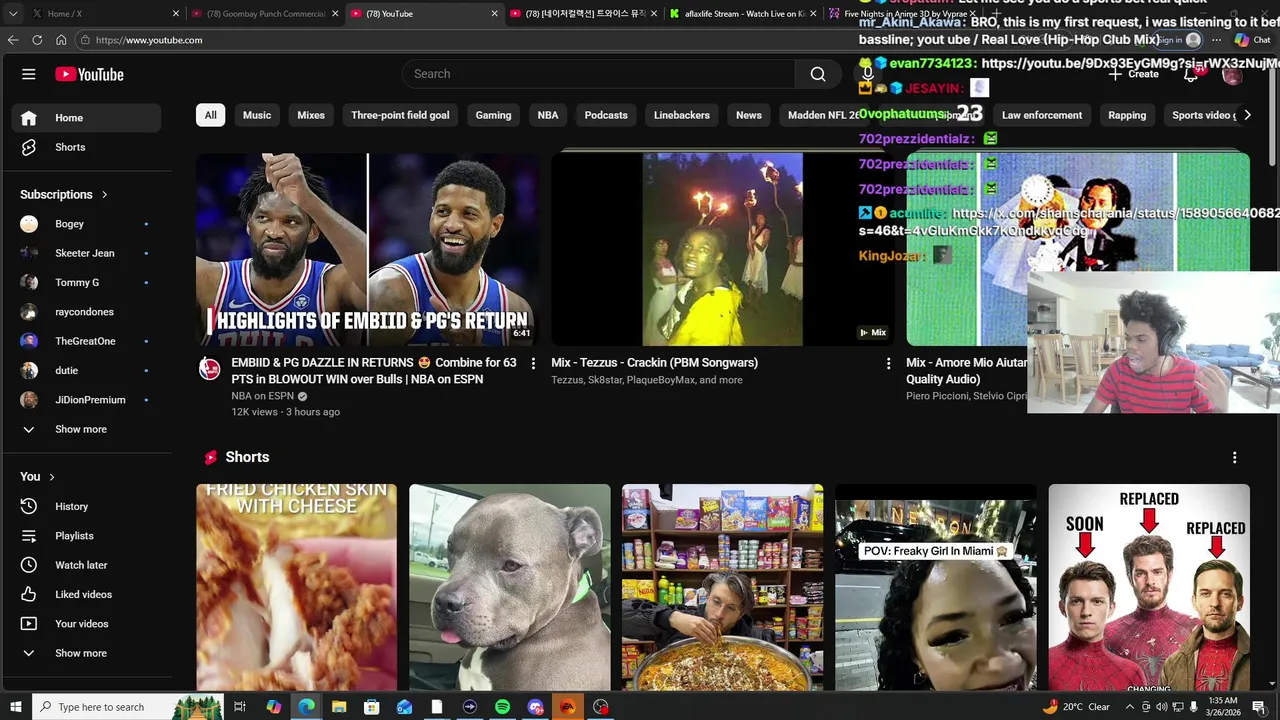Select the Linebackers filter chip

click(682, 115)
